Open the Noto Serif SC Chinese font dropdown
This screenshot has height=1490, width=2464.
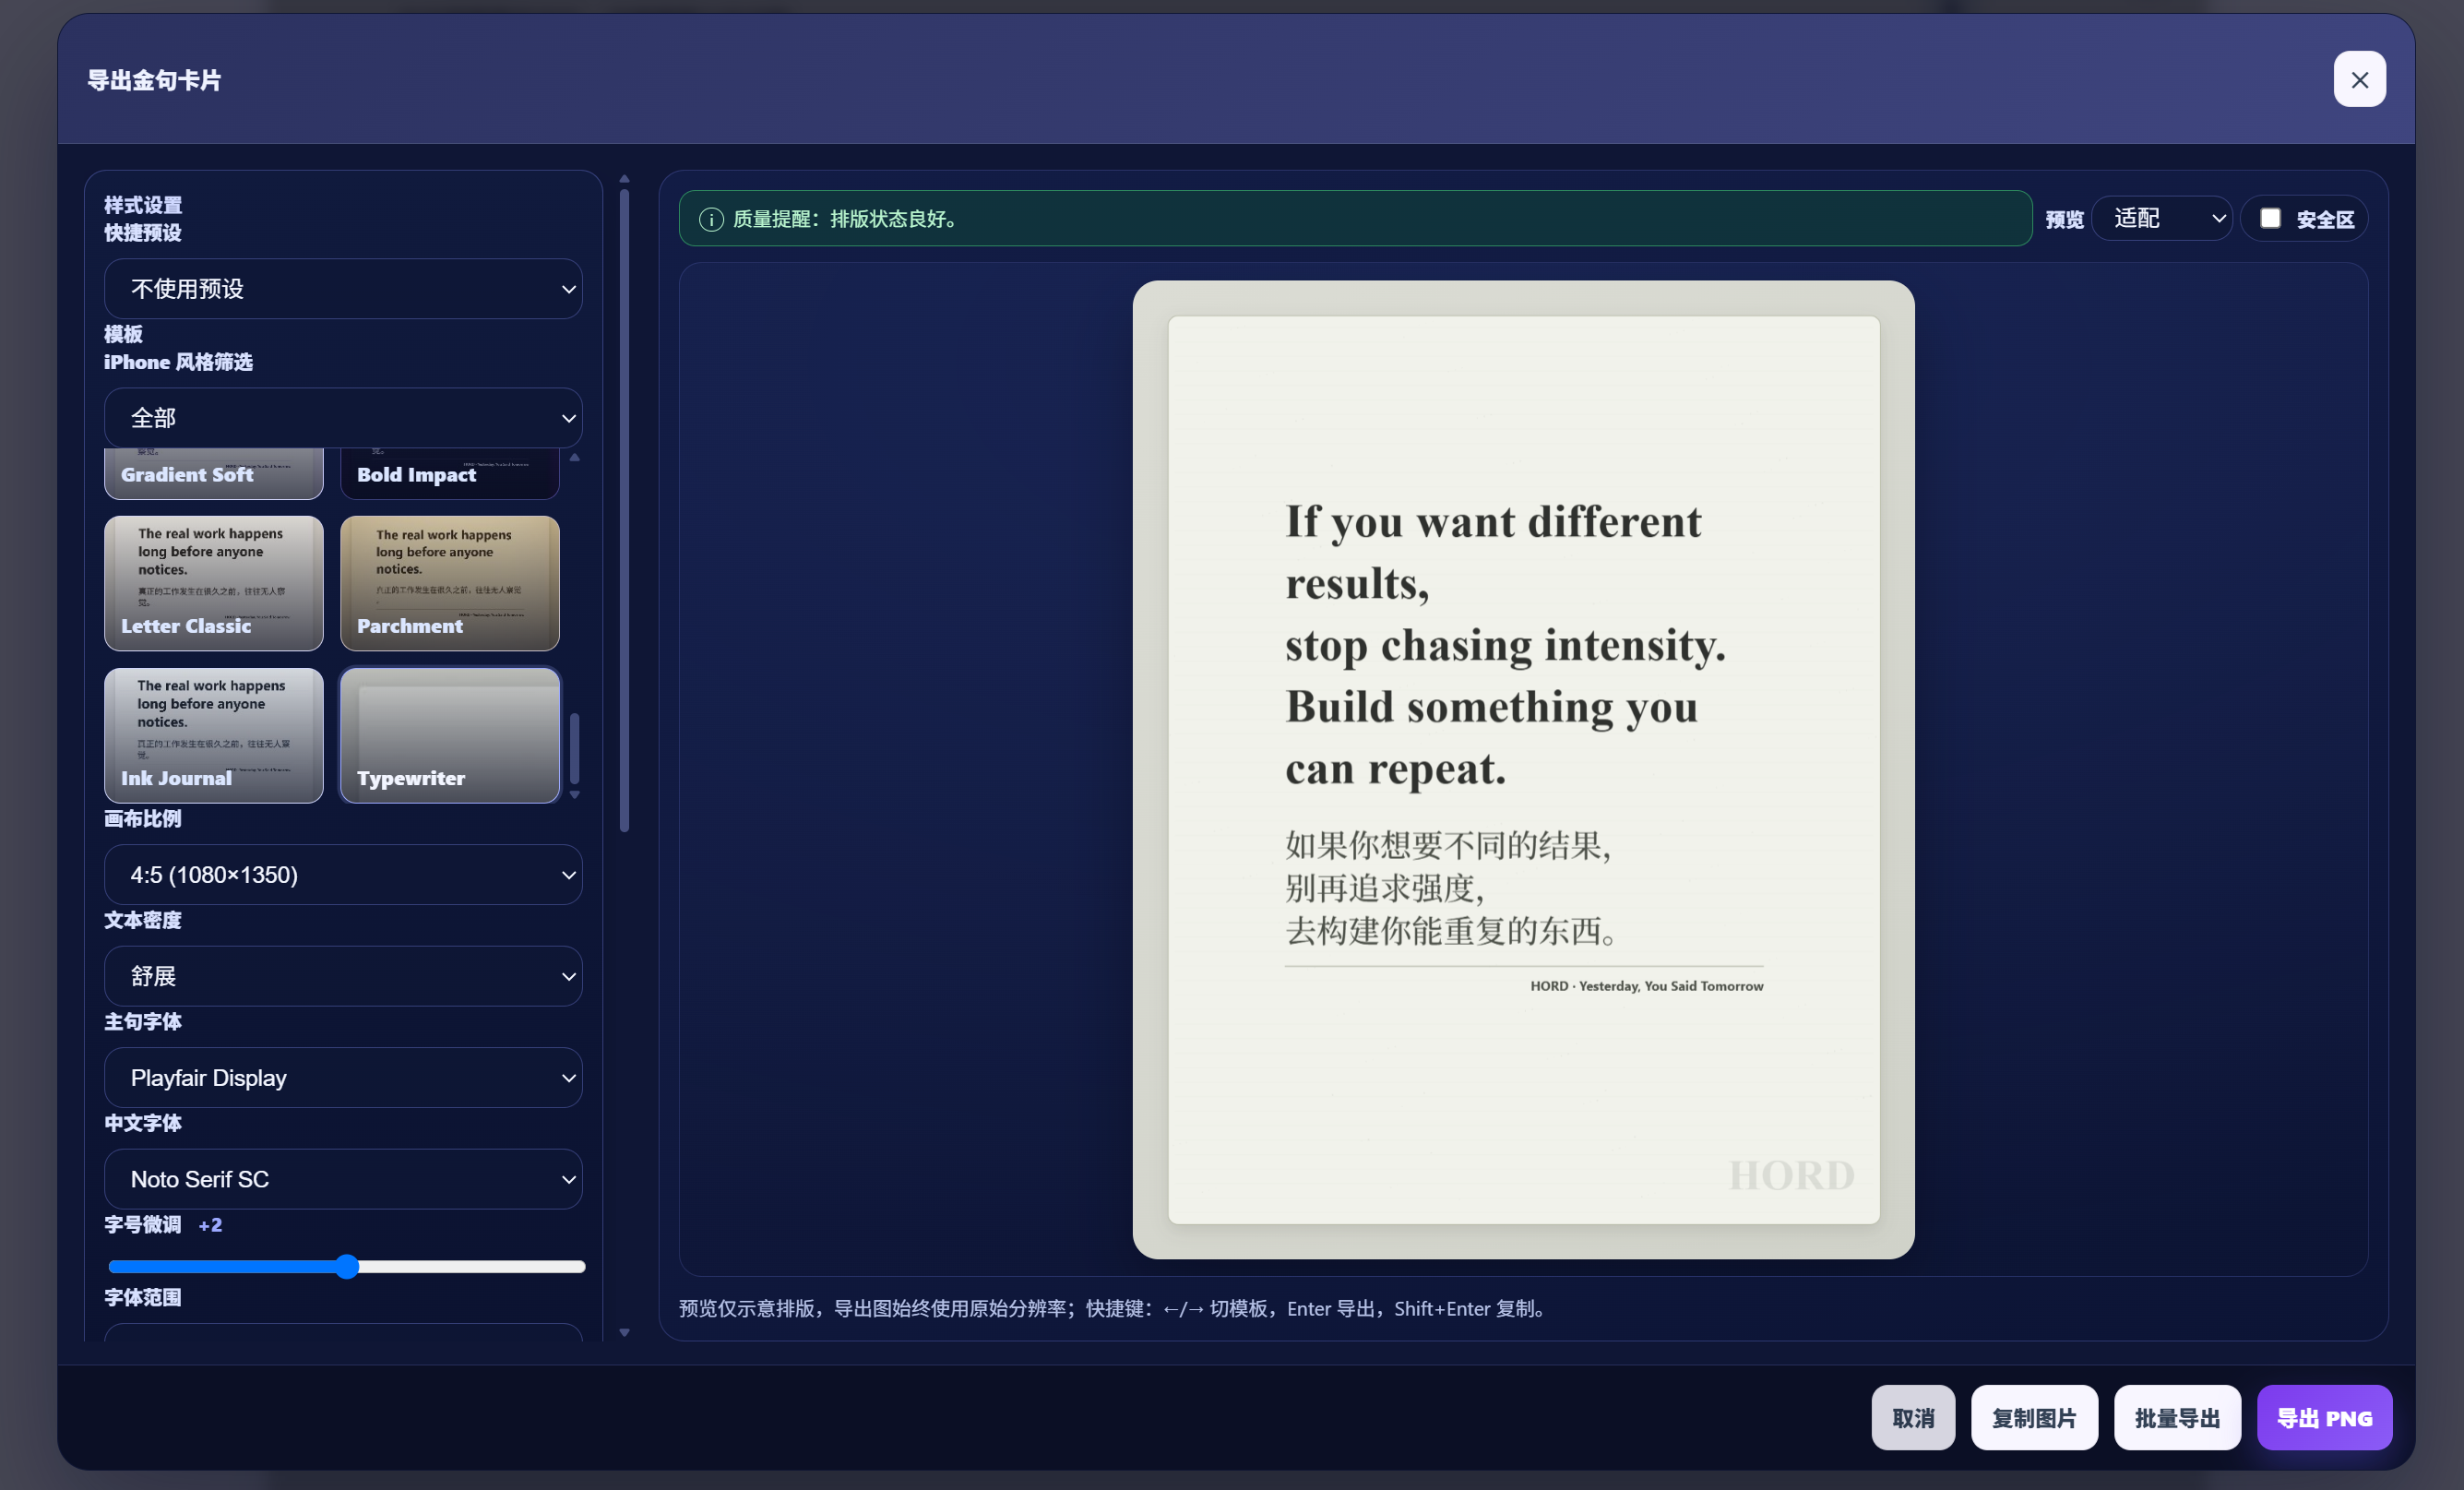tap(343, 1179)
